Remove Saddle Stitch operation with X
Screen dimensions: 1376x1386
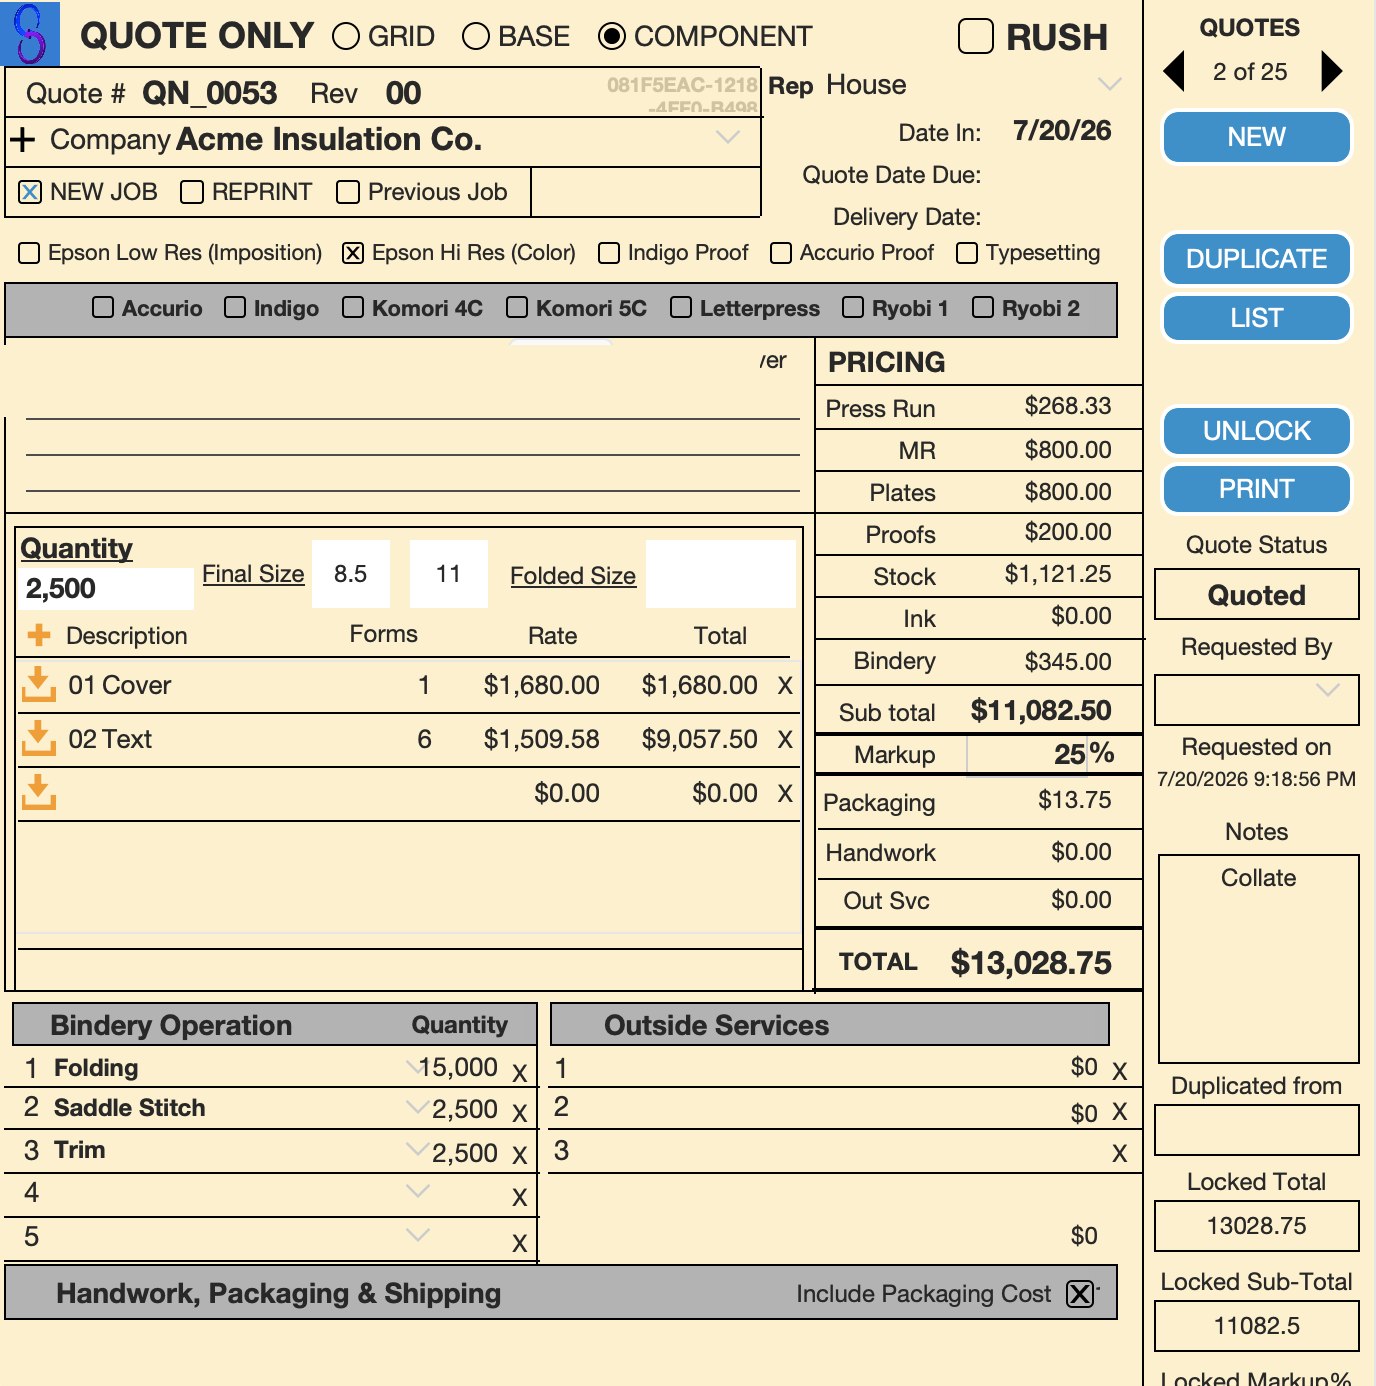(520, 1113)
